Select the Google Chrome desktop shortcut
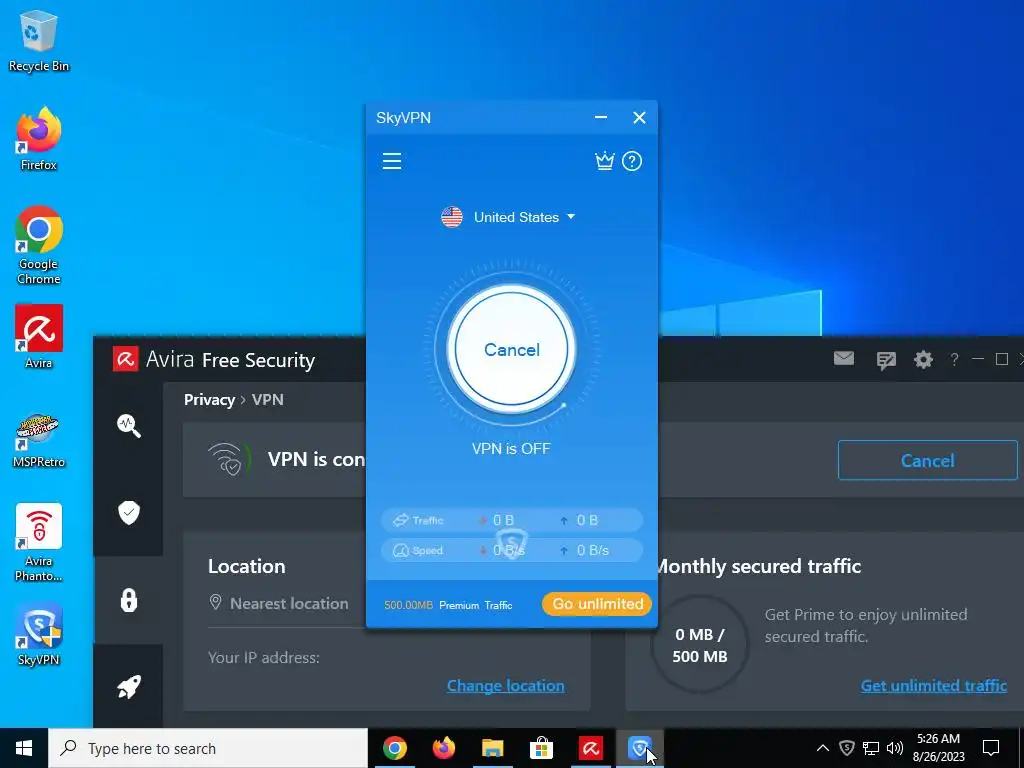Image resolution: width=1024 pixels, height=768 pixels. pos(39,246)
